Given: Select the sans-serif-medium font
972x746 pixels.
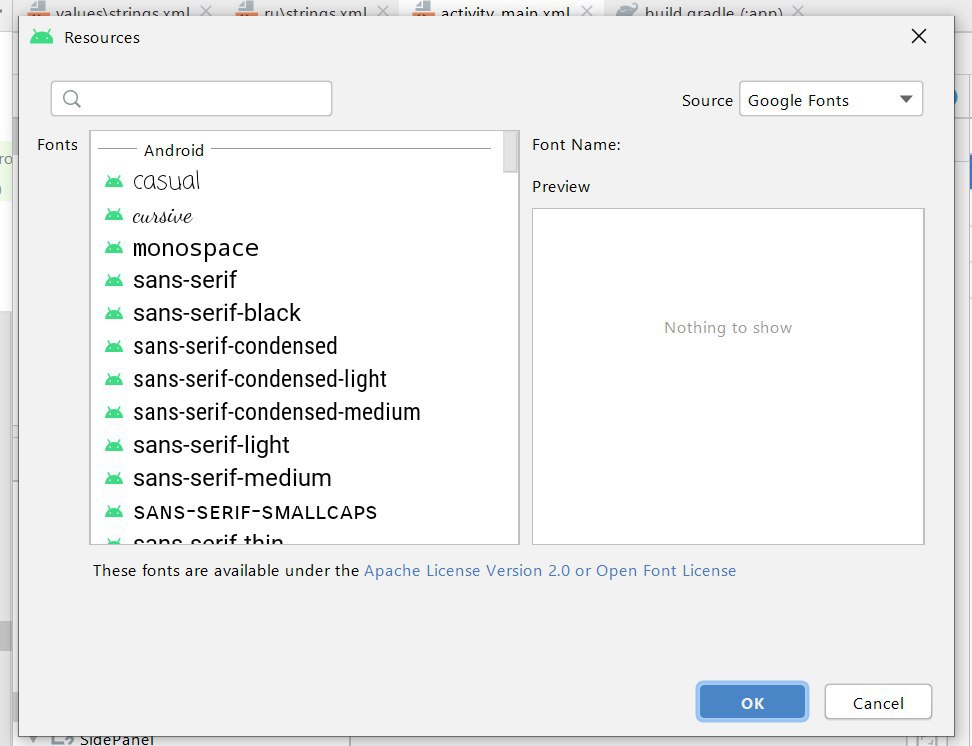Looking at the screenshot, I should tap(297, 478).
